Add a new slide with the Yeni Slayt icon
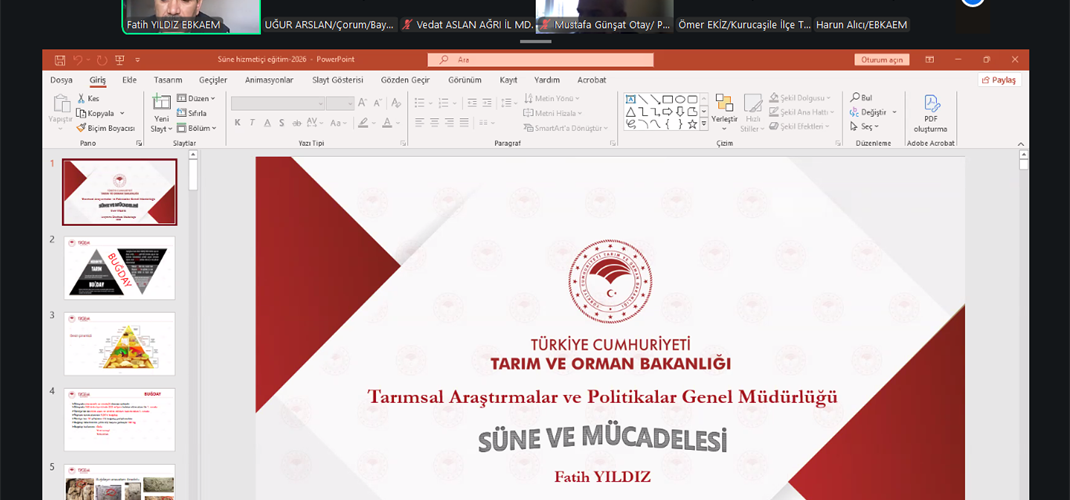This screenshot has height=500, width=1070. (x=161, y=103)
